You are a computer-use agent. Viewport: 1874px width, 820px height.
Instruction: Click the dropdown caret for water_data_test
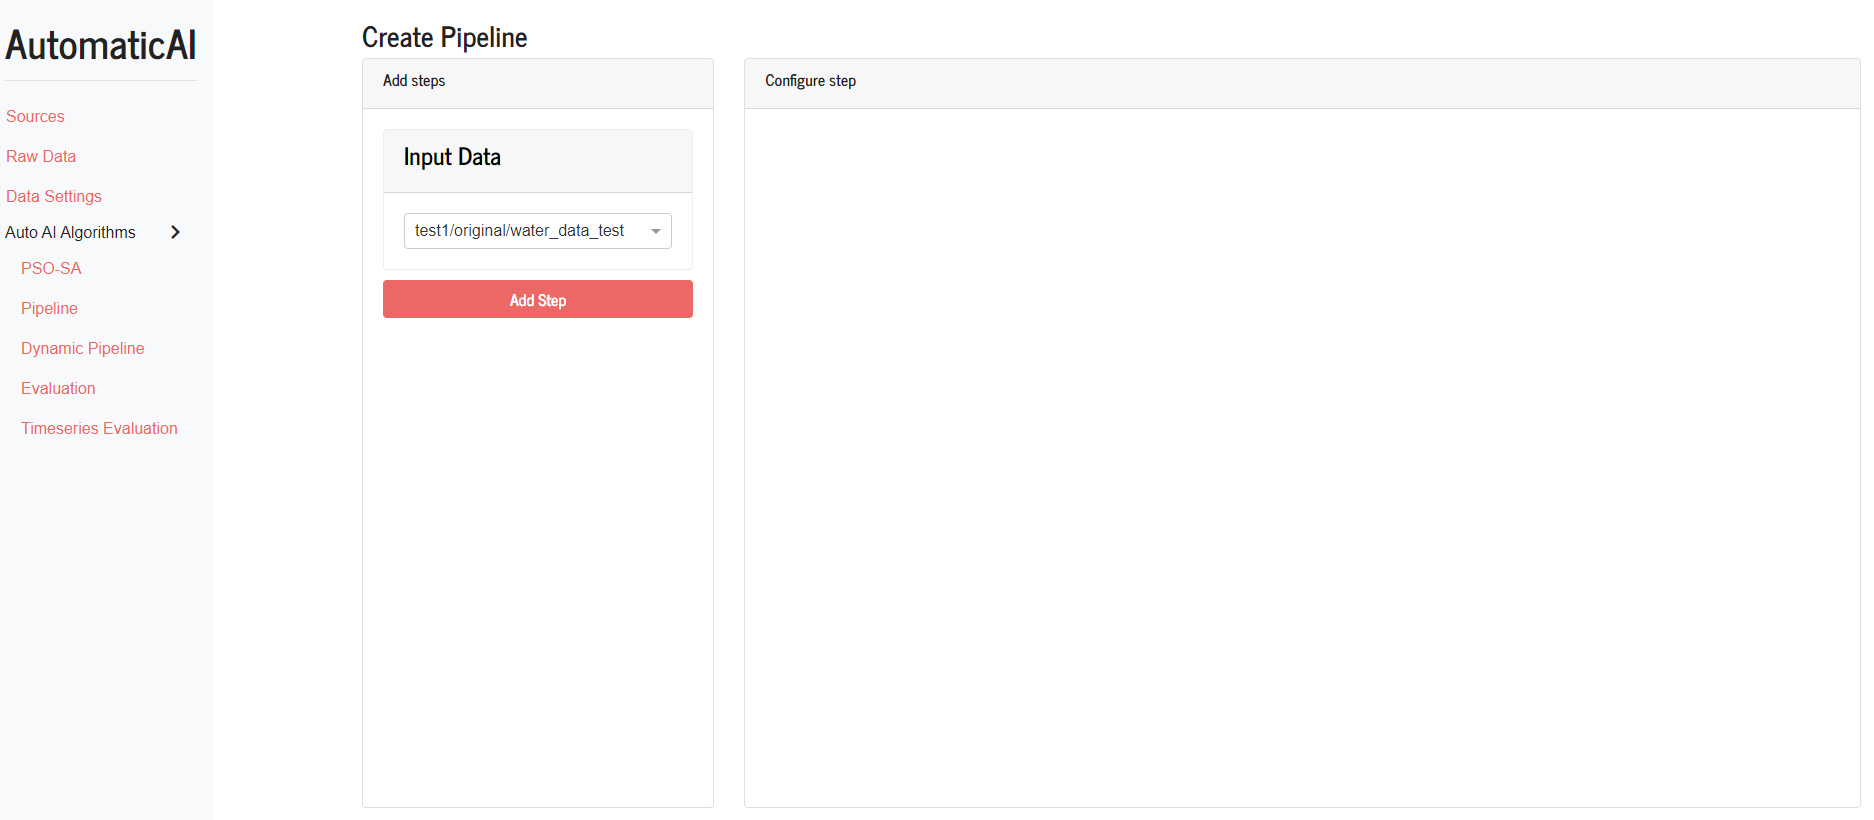point(656,231)
